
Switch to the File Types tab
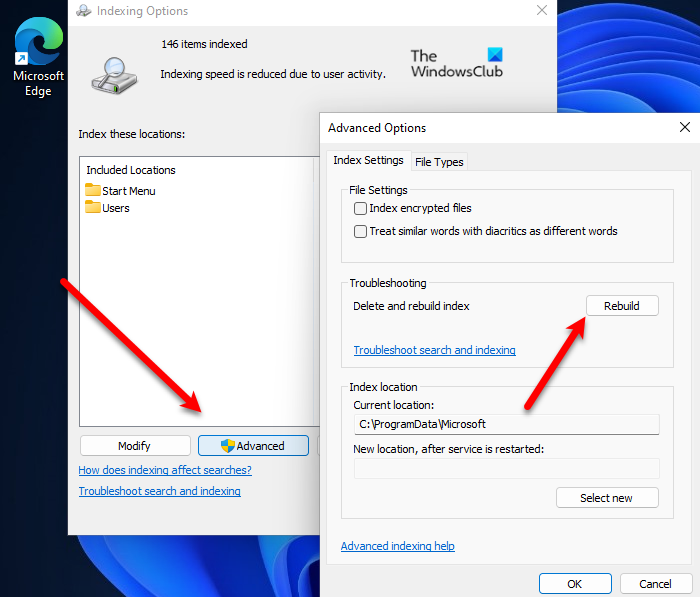(x=439, y=162)
